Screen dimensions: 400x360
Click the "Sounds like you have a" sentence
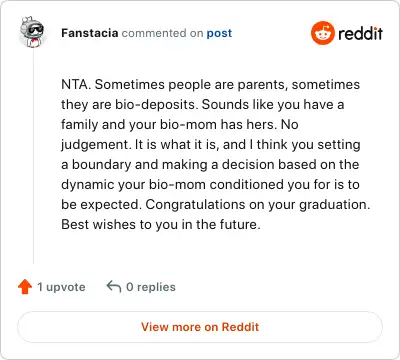click(273, 105)
